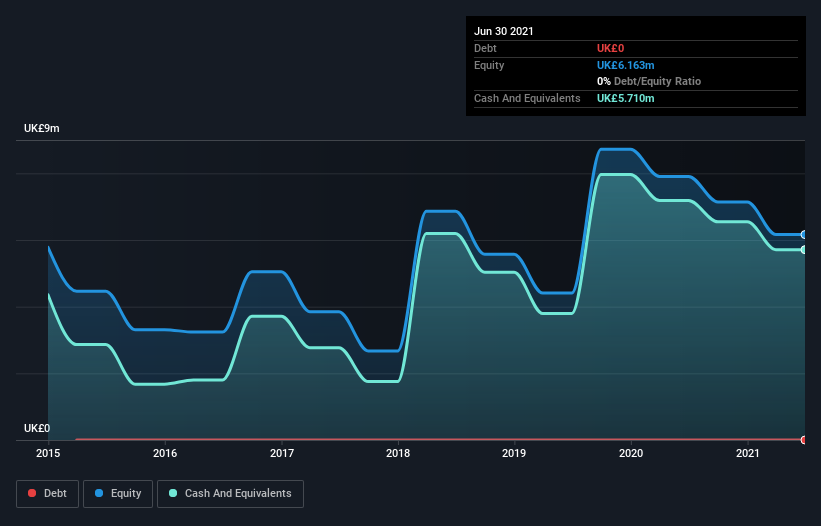Click the 2017 axis label
Screen dimensions: 821x526
pyautogui.click(x=282, y=453)
